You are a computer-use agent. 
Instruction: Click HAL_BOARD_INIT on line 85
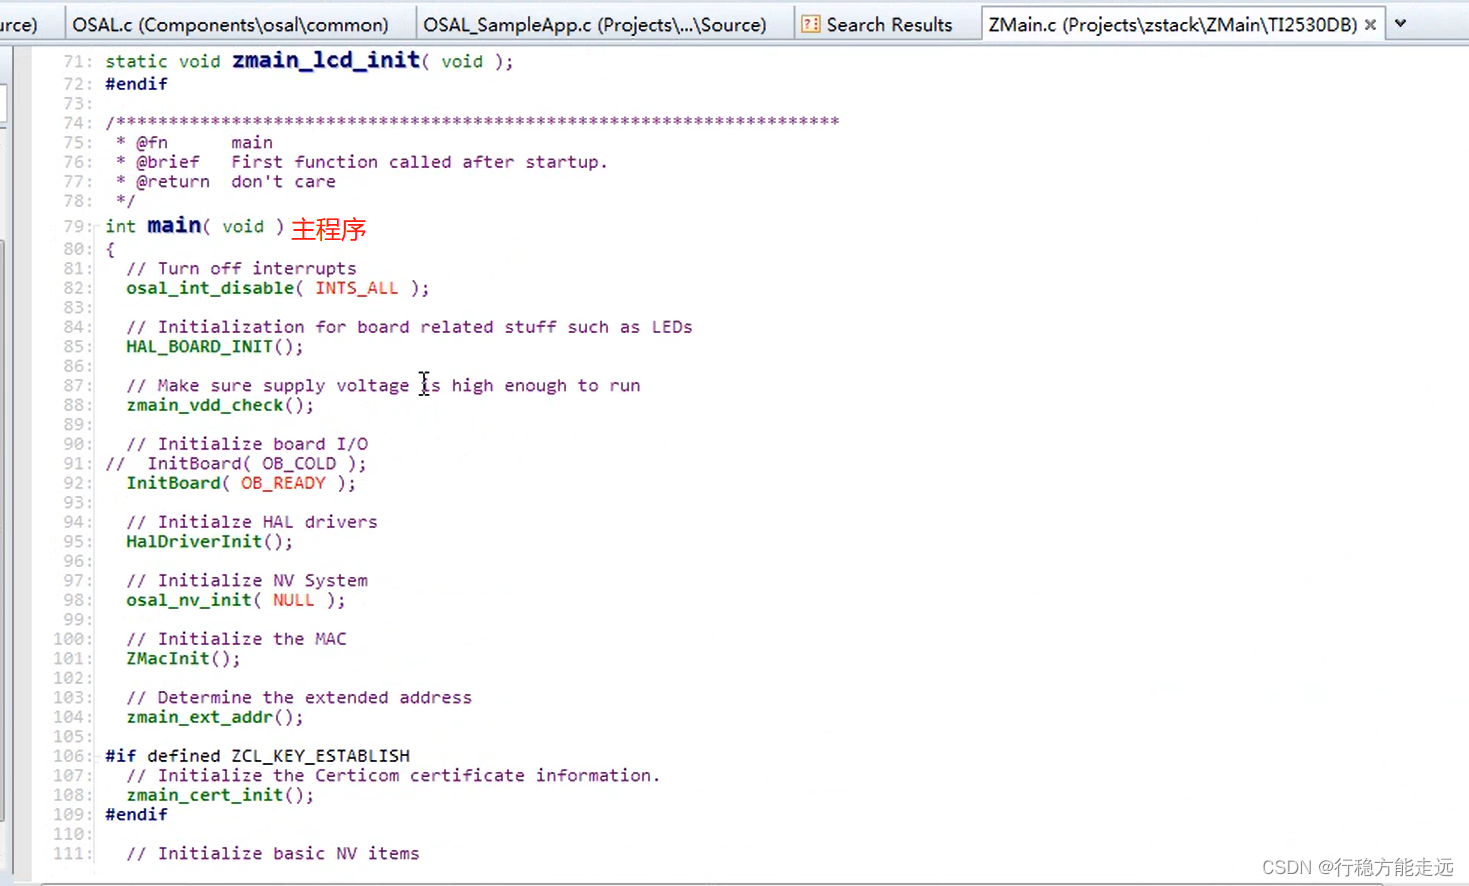click(x=199, y=347)
